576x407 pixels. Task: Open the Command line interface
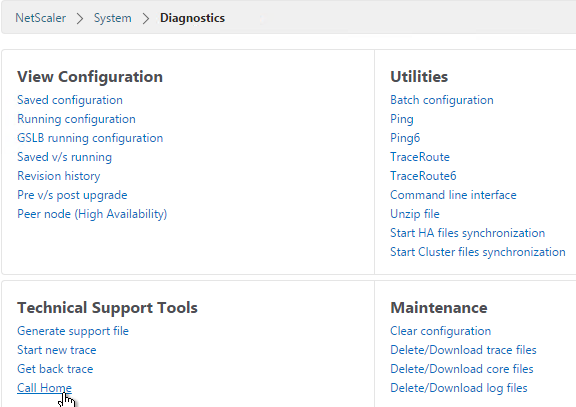point(453,195)
